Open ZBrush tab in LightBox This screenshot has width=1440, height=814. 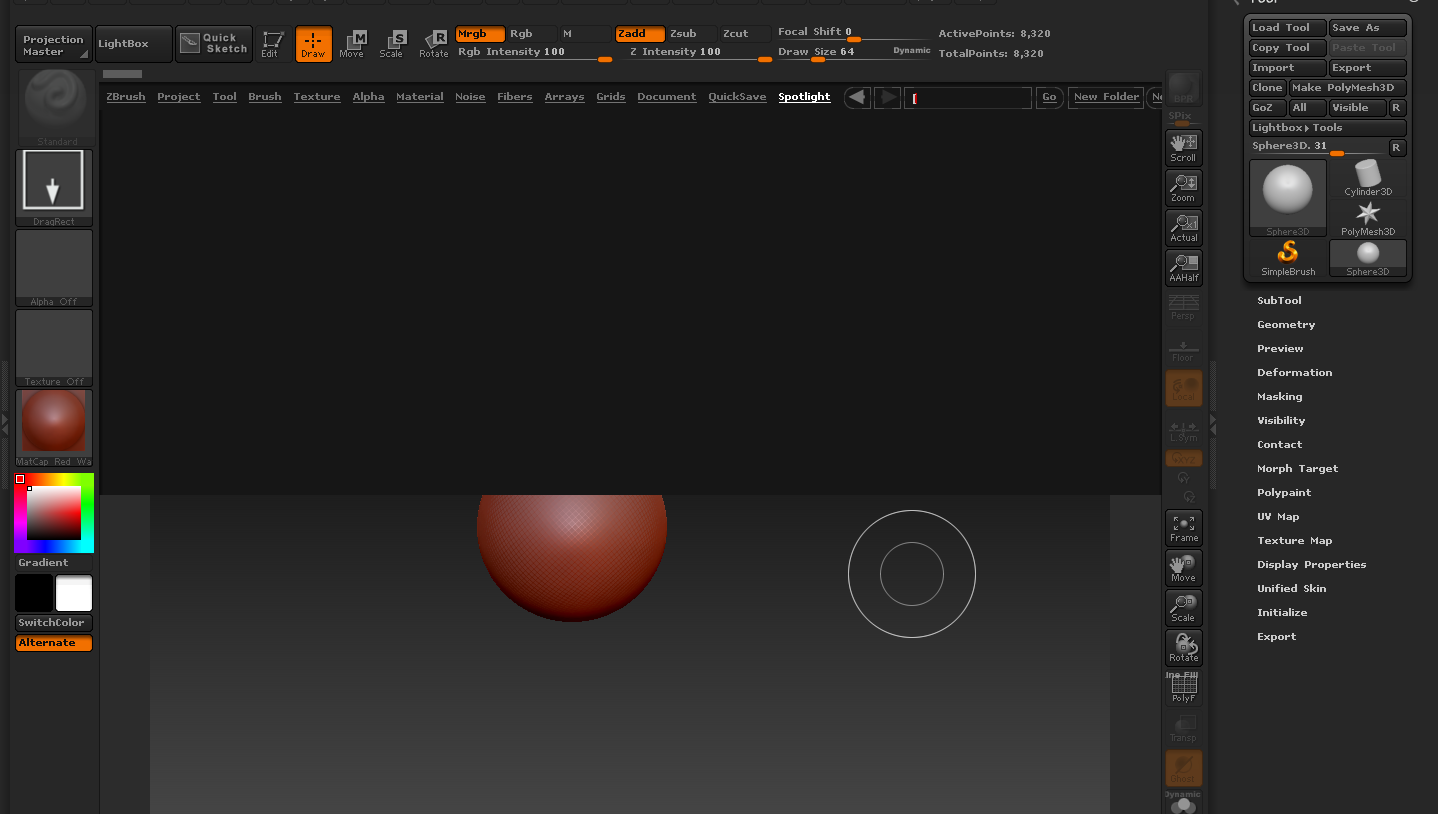click(x=126, y=97)
